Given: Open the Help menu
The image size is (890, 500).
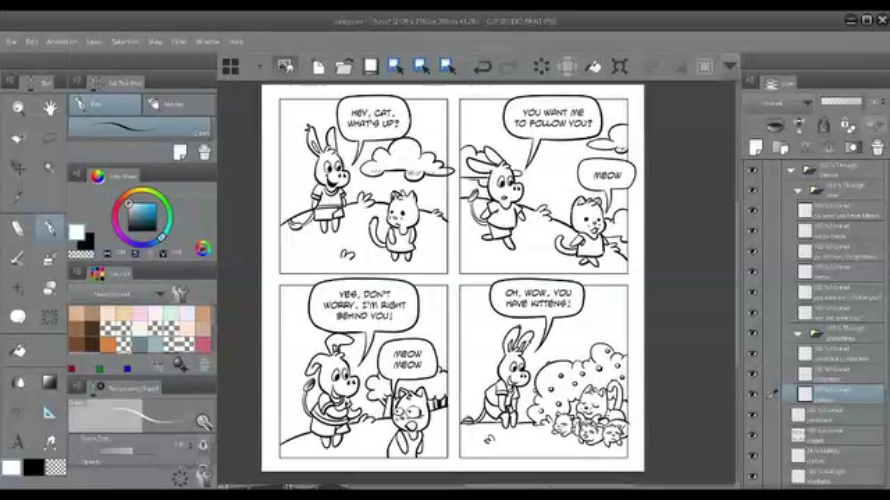Looking at the screenshot, I should (236, 41).
